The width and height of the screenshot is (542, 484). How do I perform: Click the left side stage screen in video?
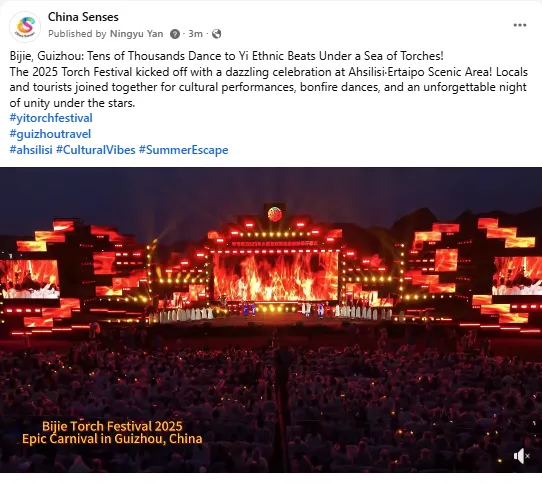click(29, 279)
